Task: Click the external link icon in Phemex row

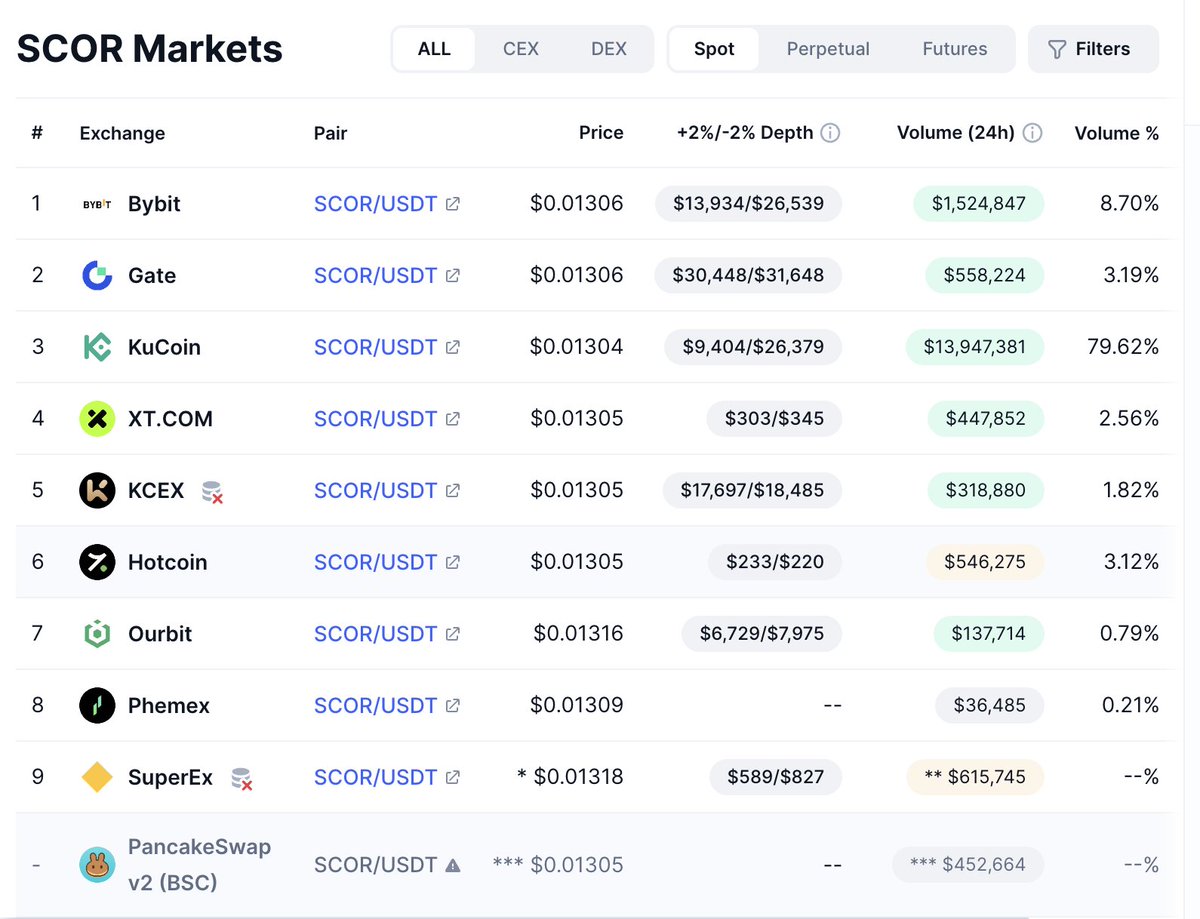Action: pyautogui.click(x=453, y=705)
